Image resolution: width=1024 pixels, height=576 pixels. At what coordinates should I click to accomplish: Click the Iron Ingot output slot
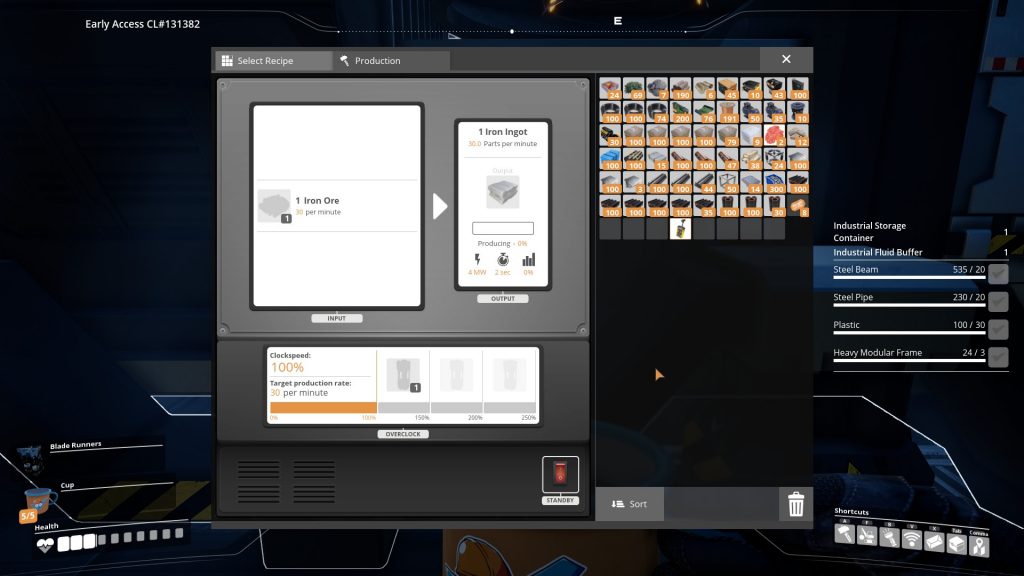click(502, 192)
